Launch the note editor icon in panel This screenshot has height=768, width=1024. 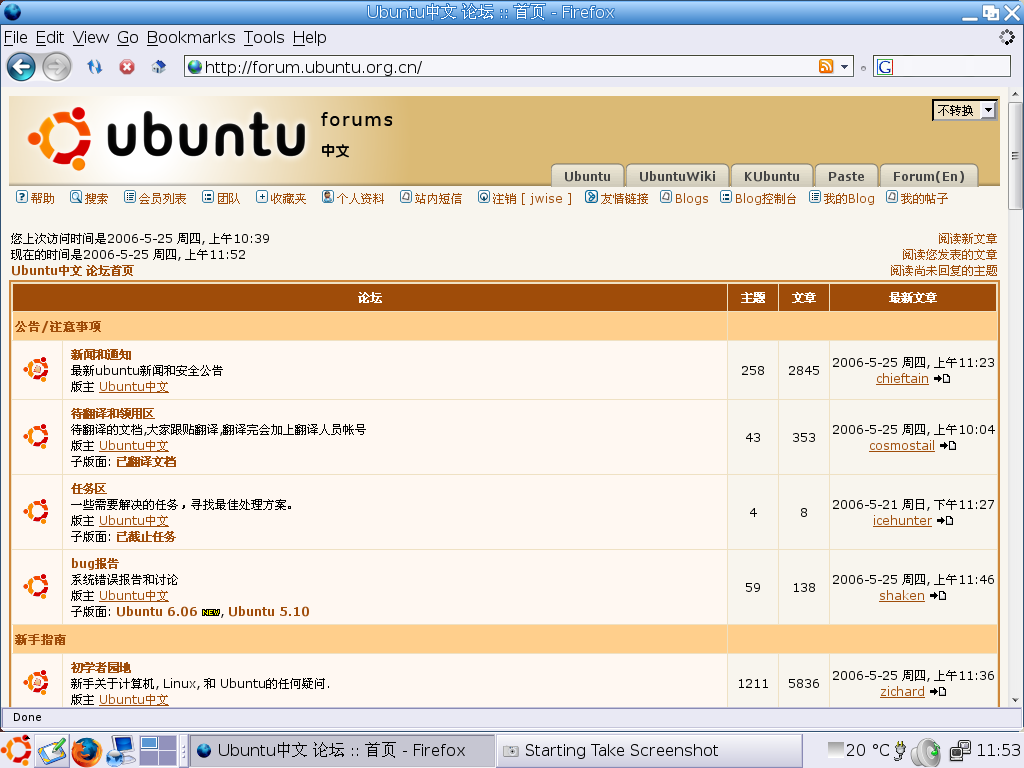click(x=52, y=751)
